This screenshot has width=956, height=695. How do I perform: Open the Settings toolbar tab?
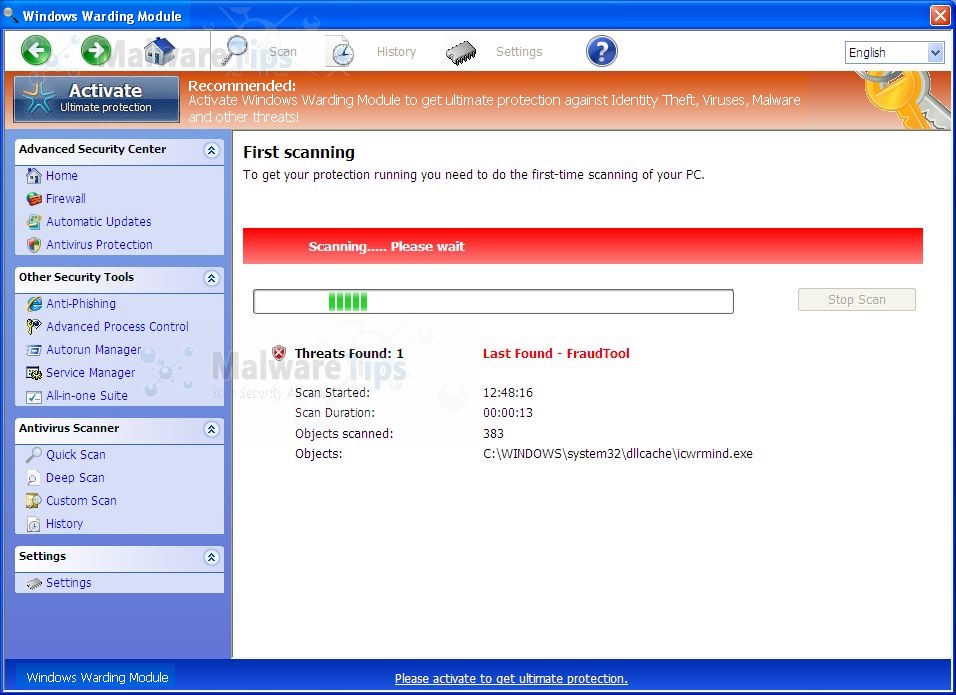point(519,52)
